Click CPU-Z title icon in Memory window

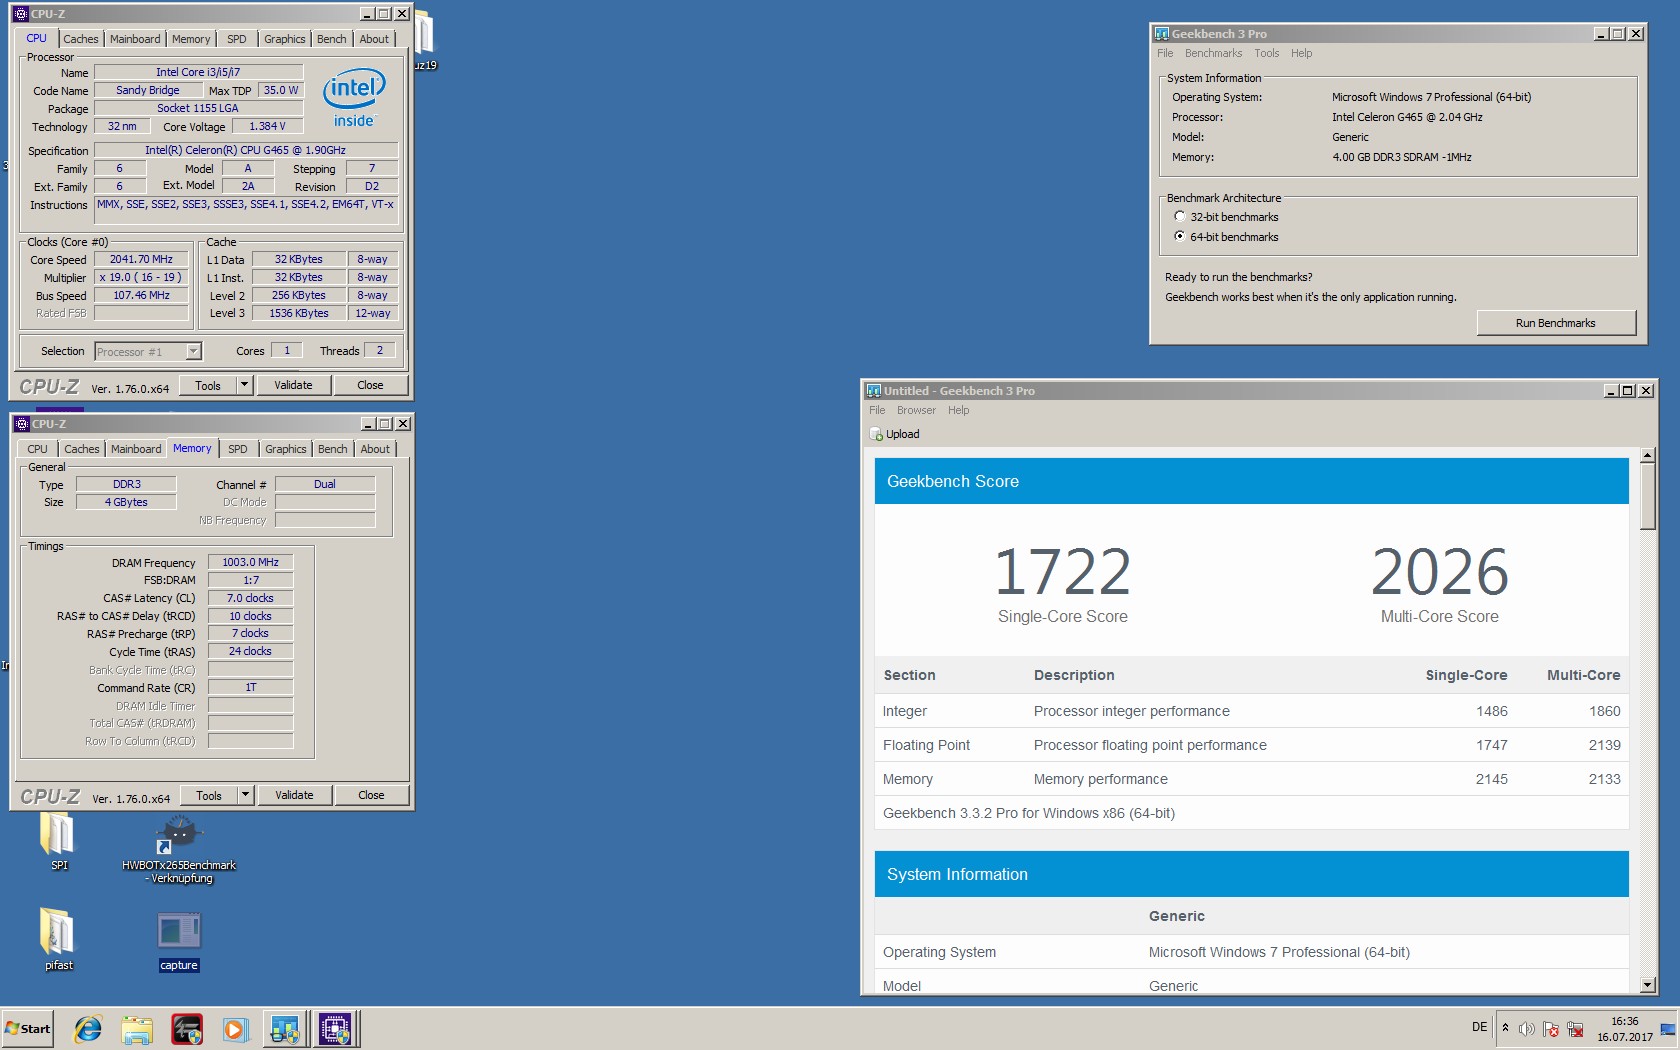21,424
